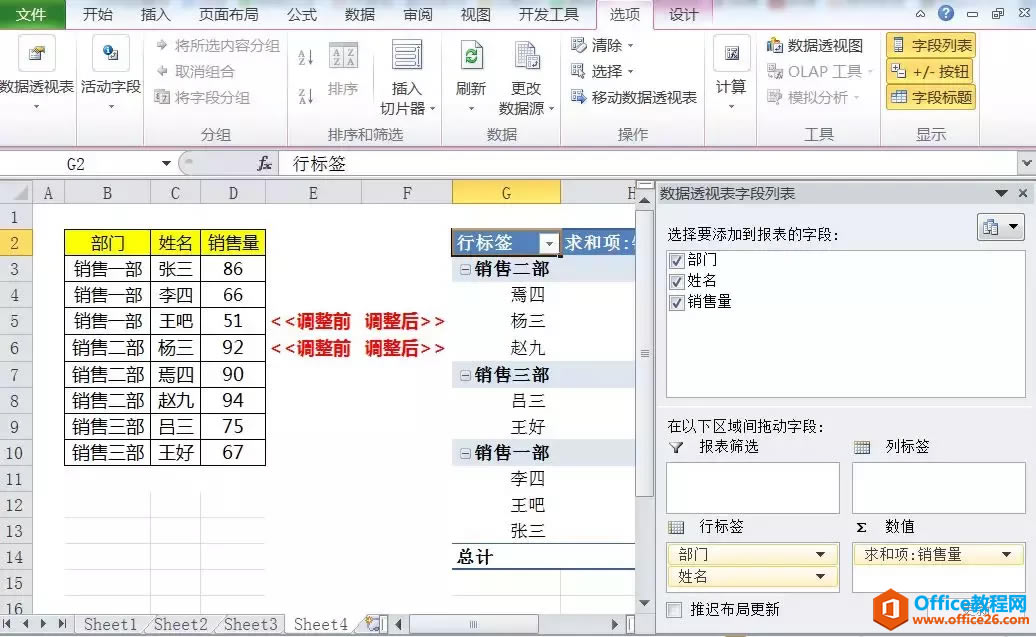Image resolution: width=1036 pixels, height=637 pixels.
Task: Click the select all corner button
Action: click(17, 193)
